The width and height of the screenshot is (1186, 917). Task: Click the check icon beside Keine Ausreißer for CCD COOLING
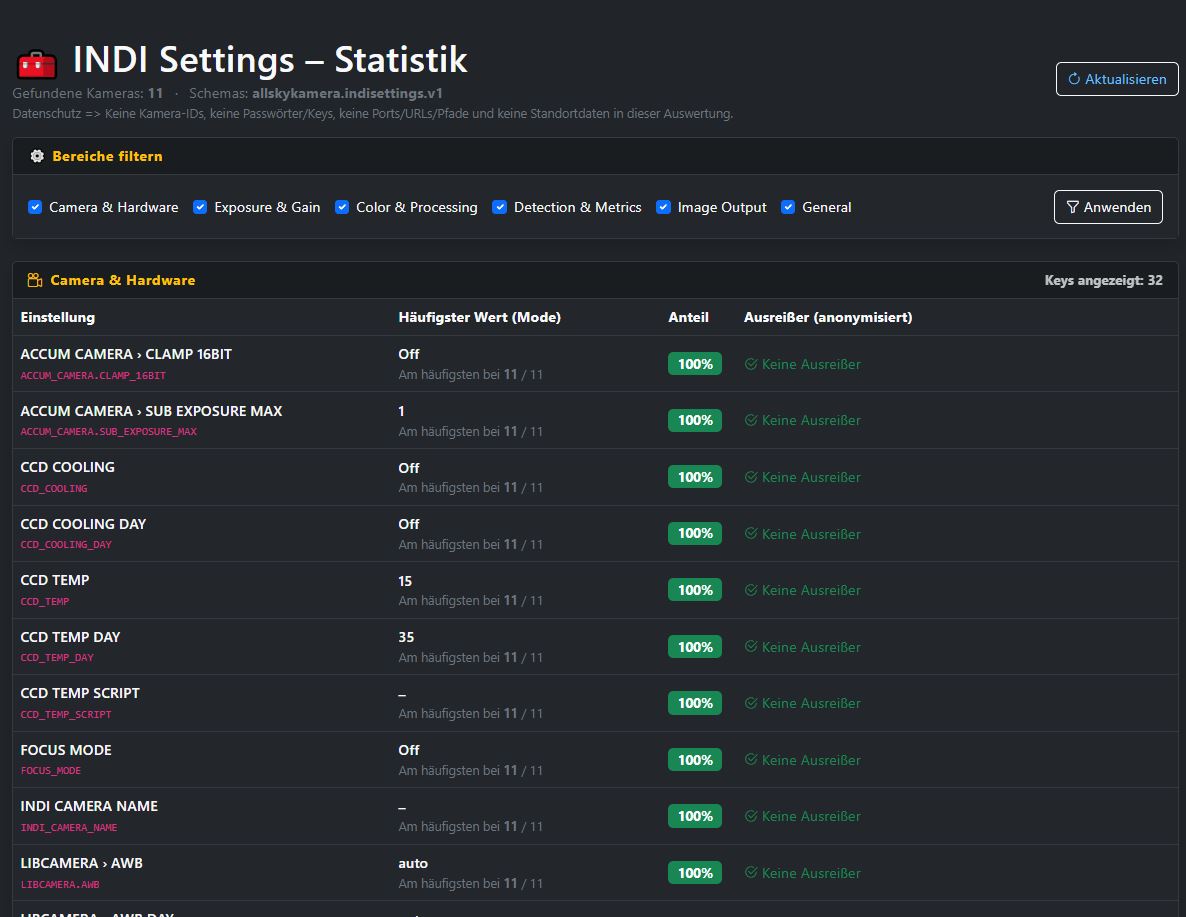click(750, 477)
